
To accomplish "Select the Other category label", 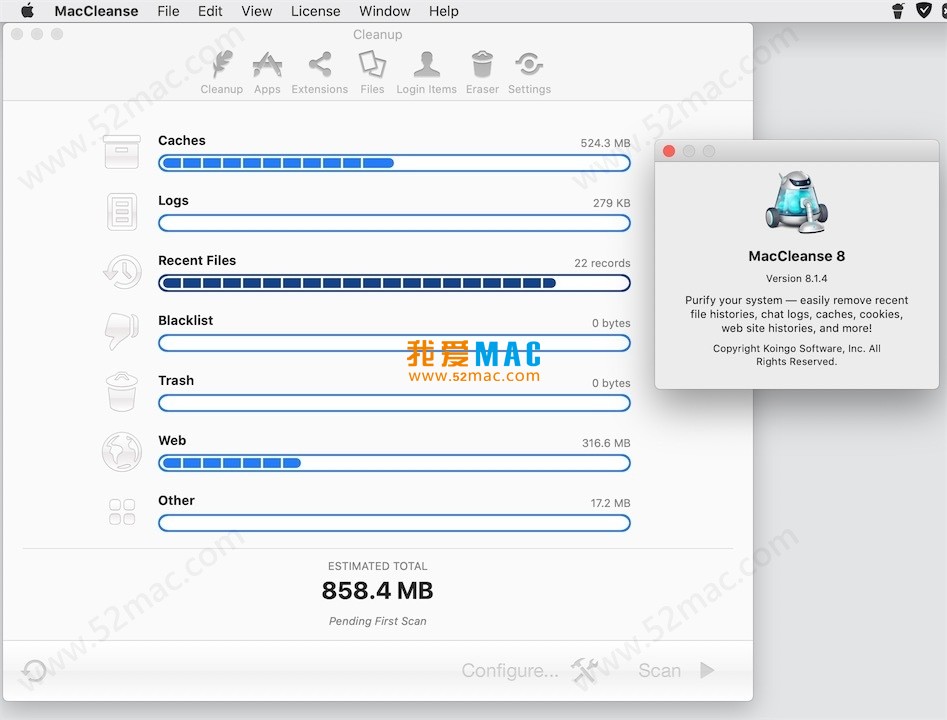I will [x=176, y=501].
